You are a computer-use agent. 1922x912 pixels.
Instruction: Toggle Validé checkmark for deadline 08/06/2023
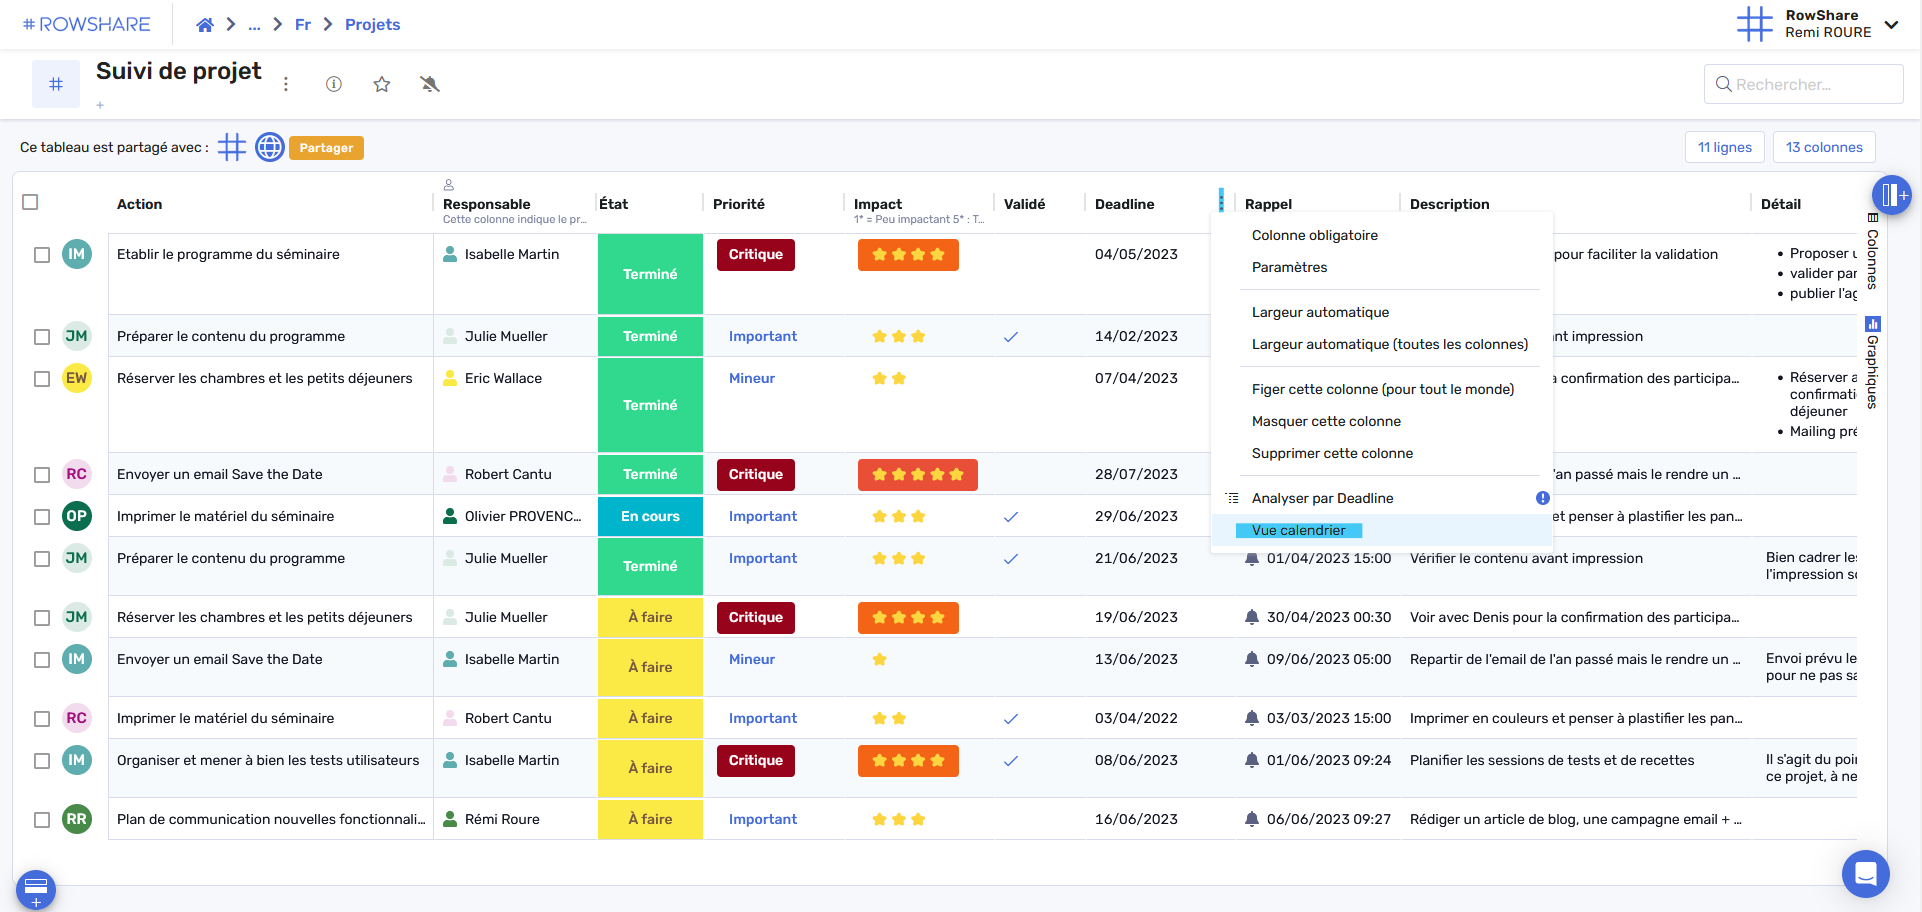point(1011,761)
